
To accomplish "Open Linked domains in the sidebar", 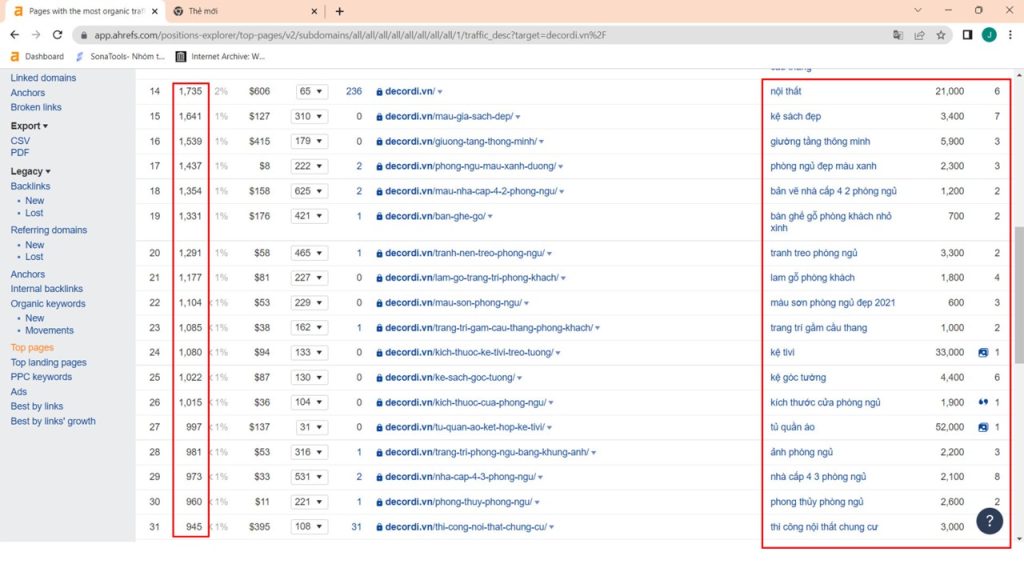I will (x=43, y=78).
